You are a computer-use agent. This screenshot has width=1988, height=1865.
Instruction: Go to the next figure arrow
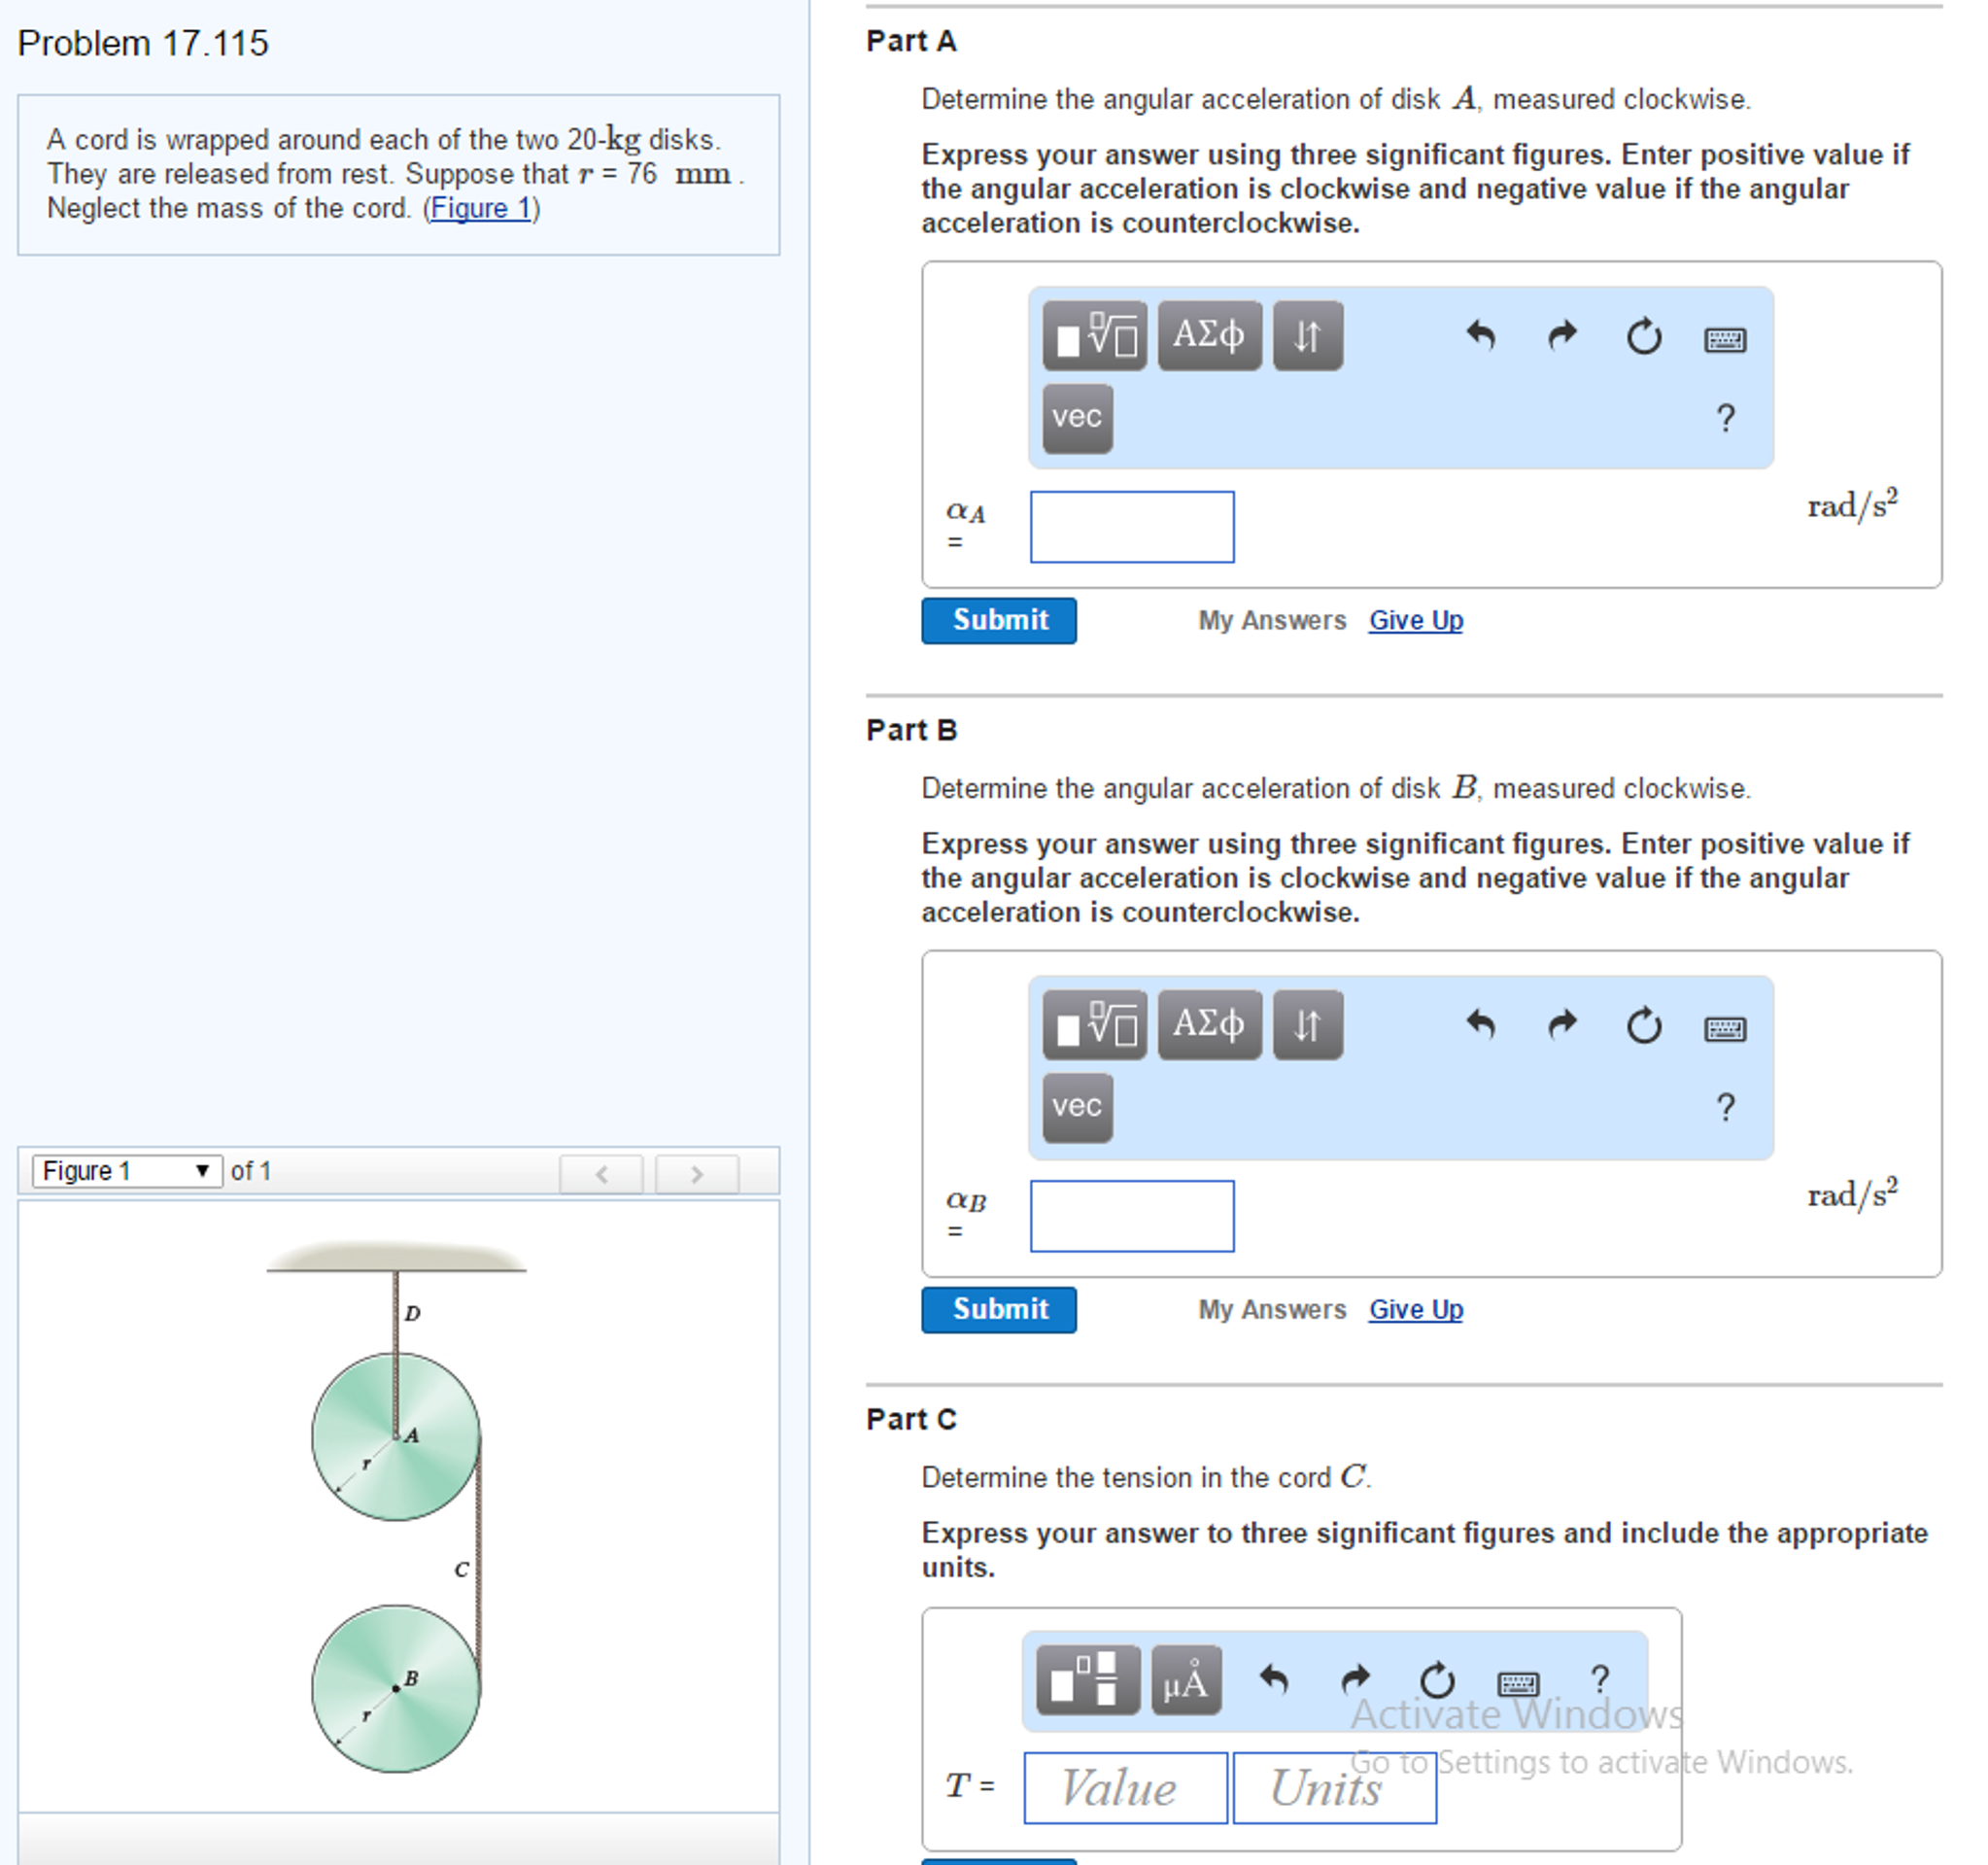coord(697,1174)
